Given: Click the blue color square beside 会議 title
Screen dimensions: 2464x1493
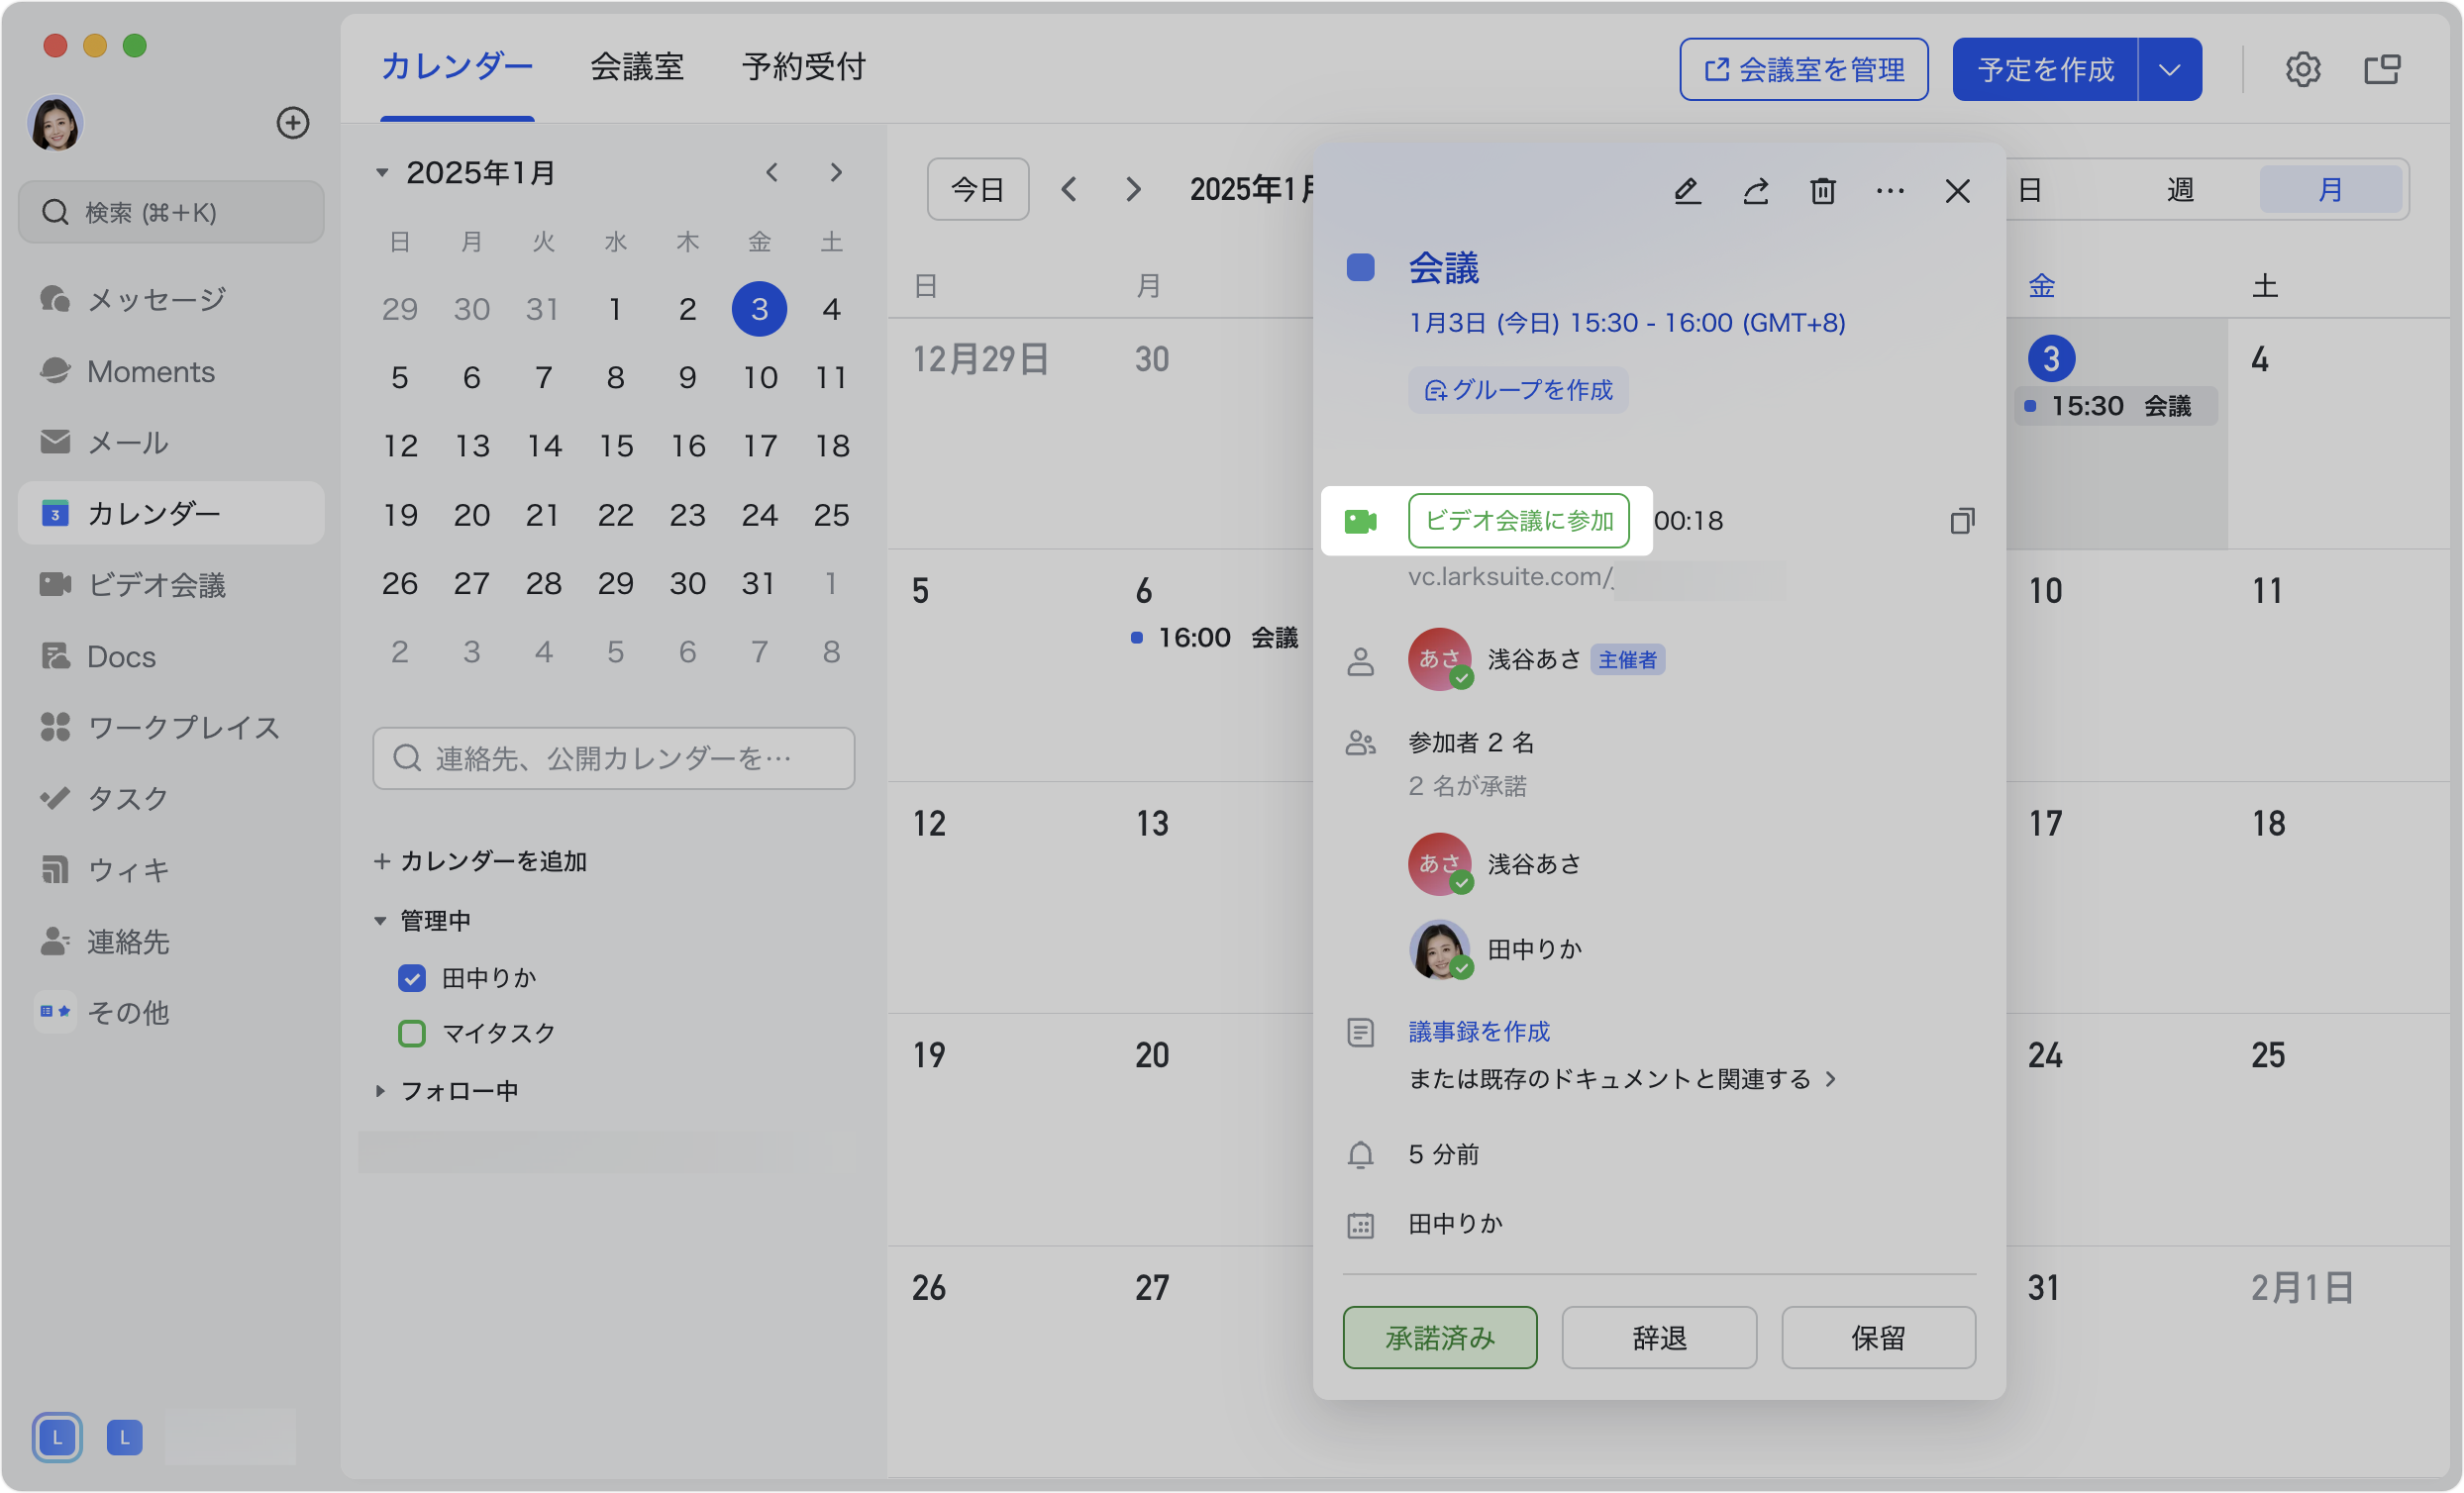Looking at the screenshot, I should [x=1360, y=267].
